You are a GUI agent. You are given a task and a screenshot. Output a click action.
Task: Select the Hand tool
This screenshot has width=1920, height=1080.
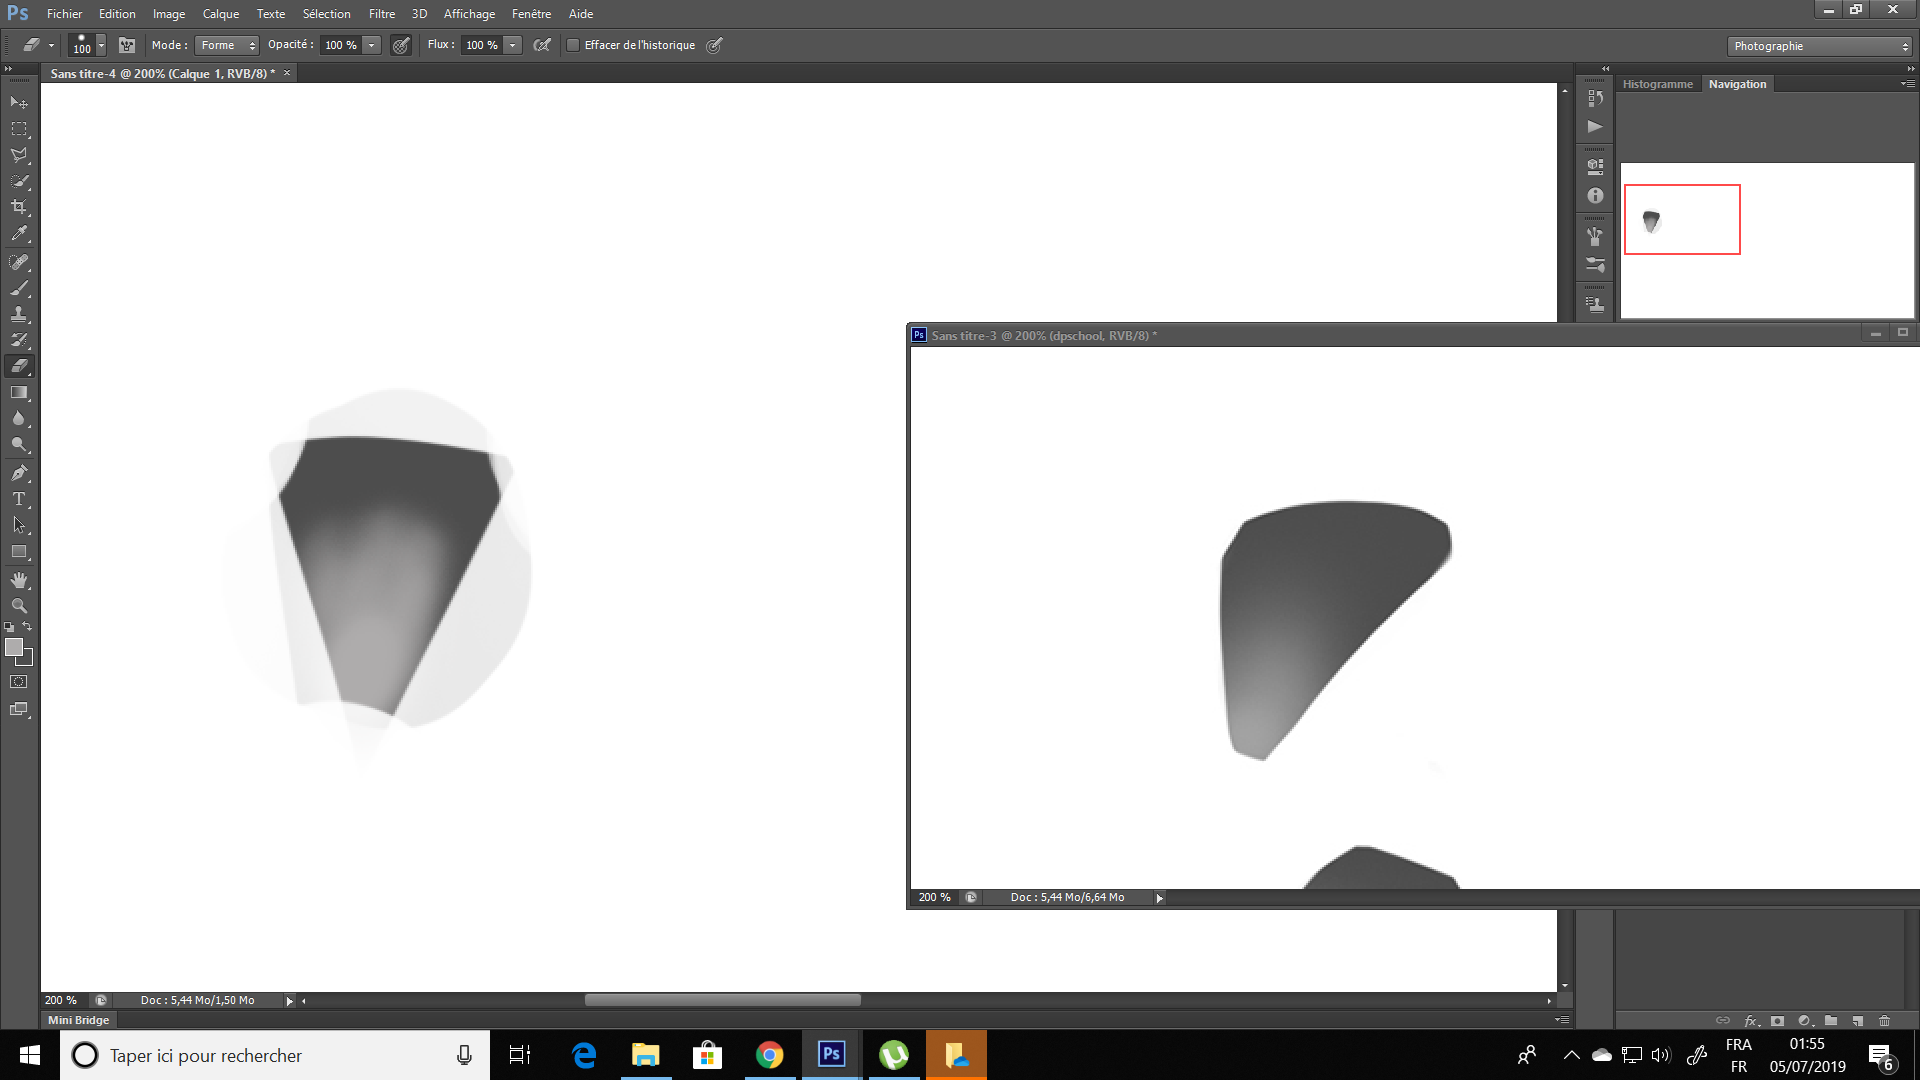click(x=19, y=580)
